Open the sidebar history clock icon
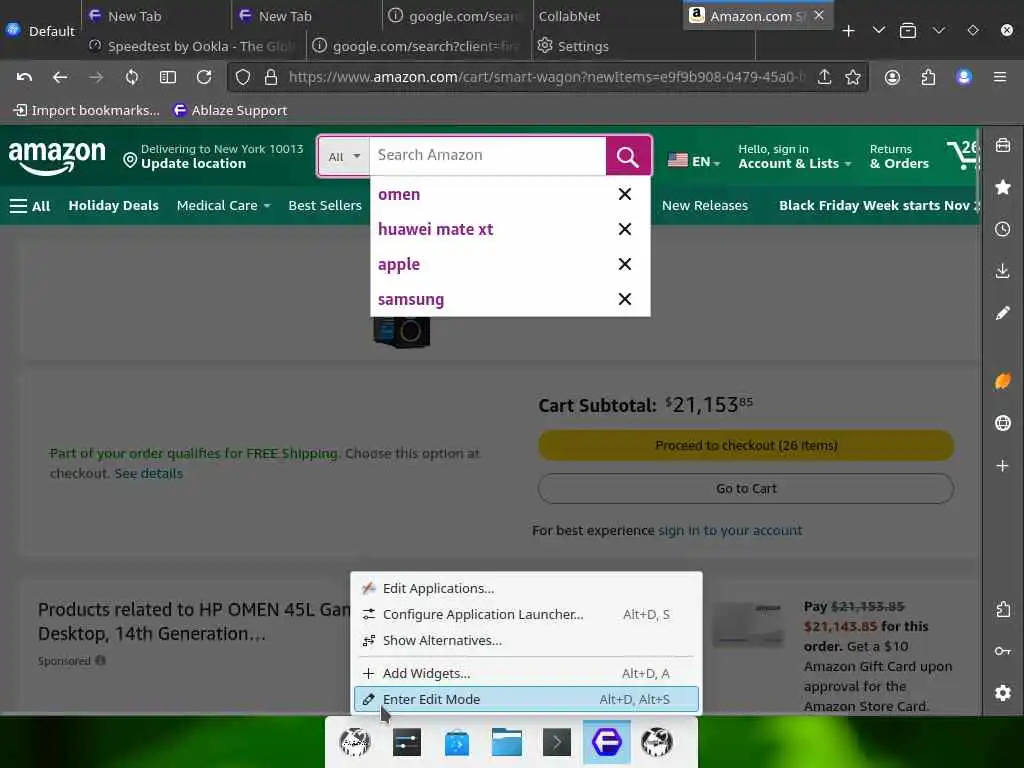Image resolution: width=1024 pixels, height=768 pixels. (1002, 229)
